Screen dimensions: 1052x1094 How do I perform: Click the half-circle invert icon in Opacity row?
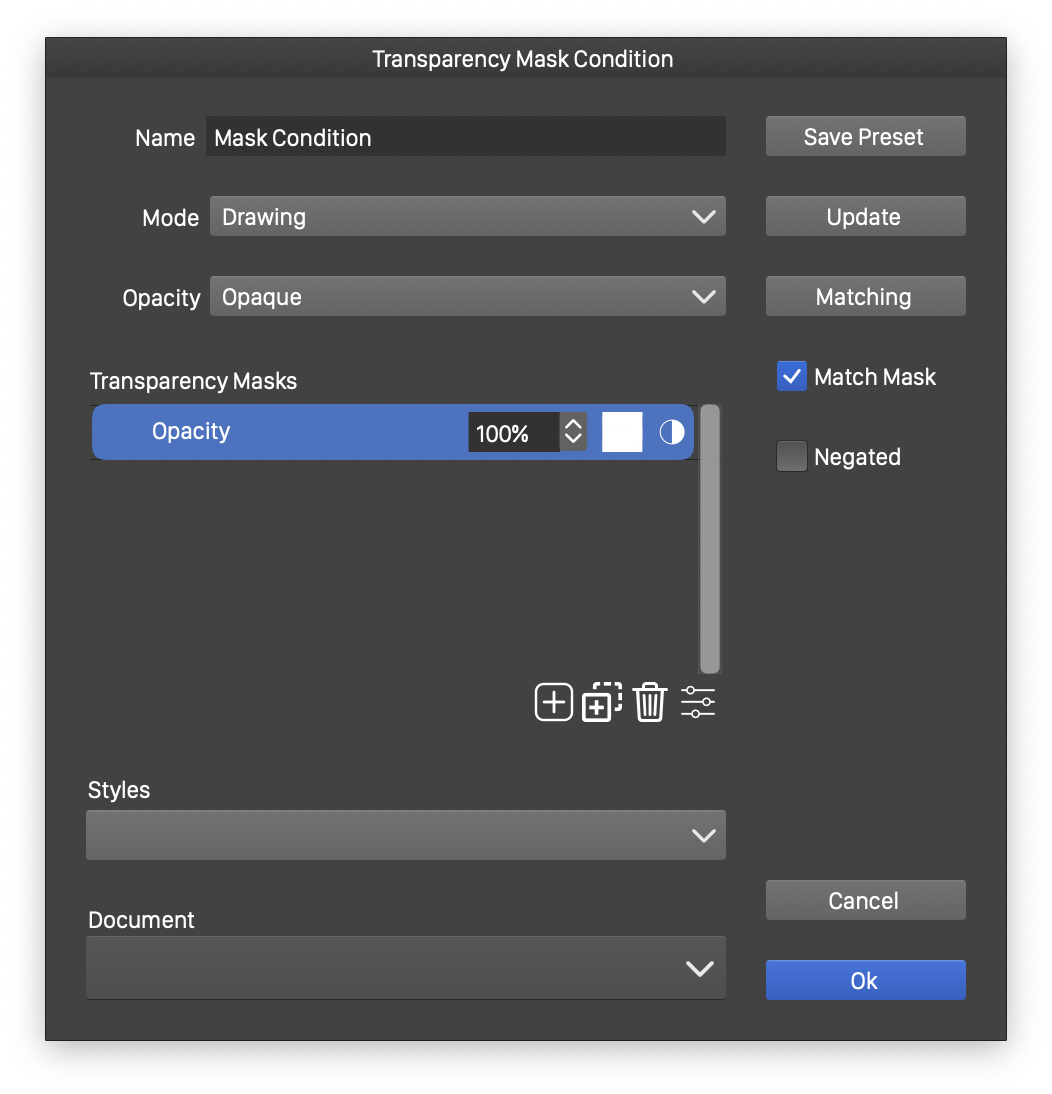tap(672, 432)
